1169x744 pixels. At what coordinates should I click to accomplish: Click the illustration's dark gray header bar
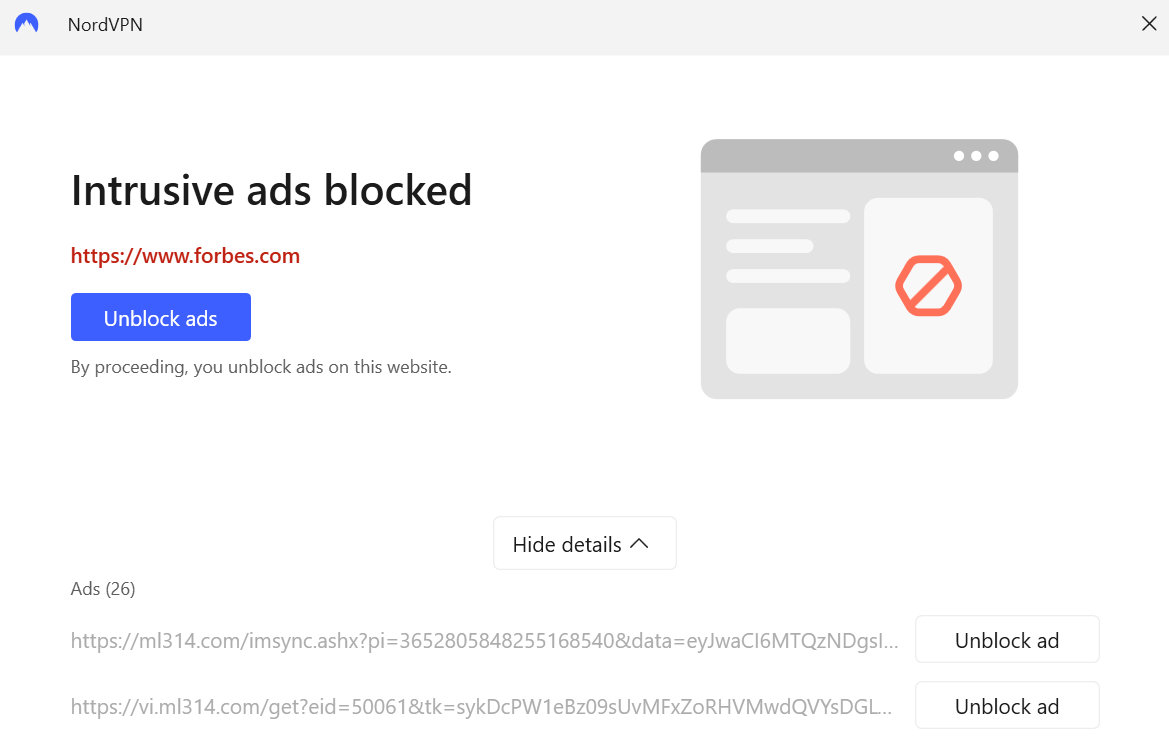coord(820,156)
